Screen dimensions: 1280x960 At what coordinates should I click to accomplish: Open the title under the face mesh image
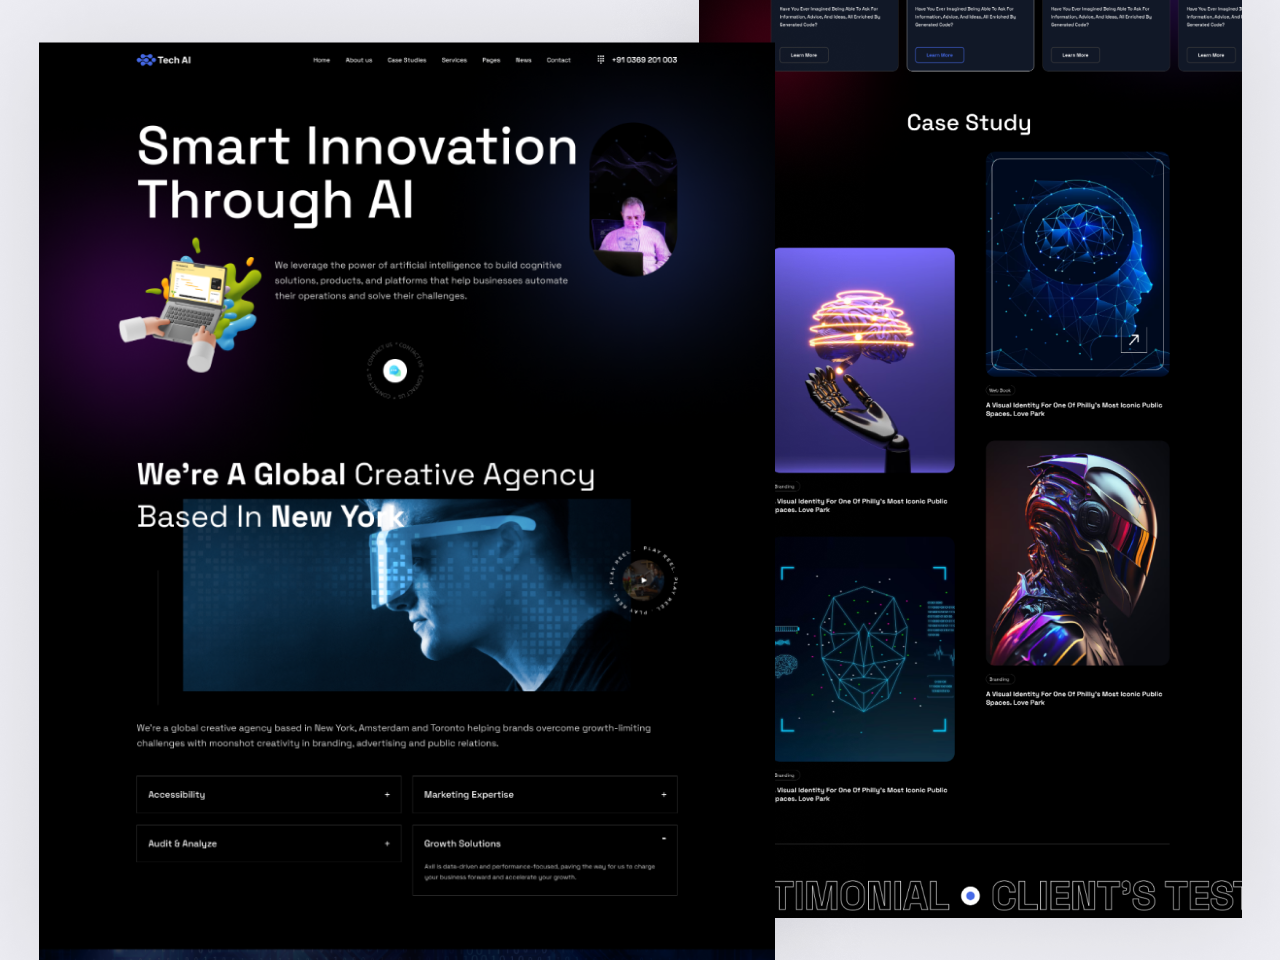tap(861, 794)
